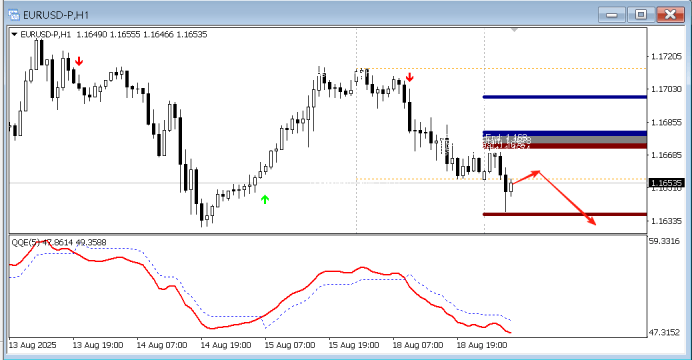This screenshot has width=692, height=360.
Task: Select the lower dark red level line
Action: (x=565, y=214)
